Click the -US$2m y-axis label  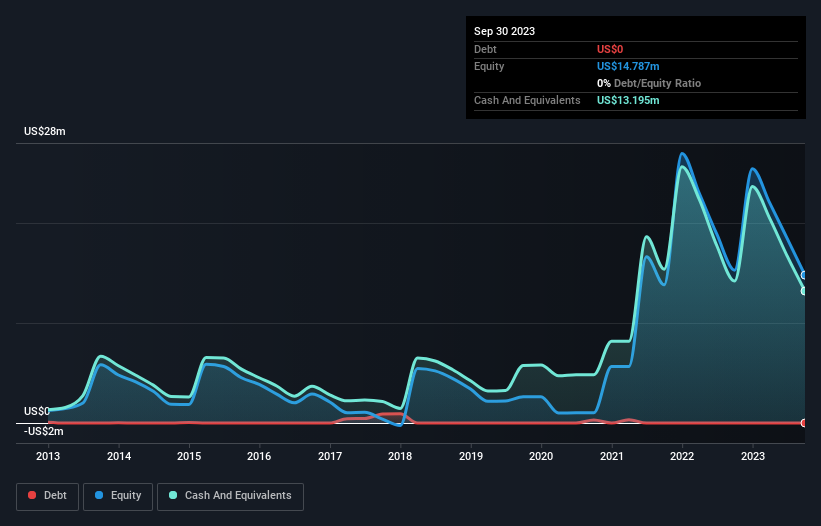[43, 431]
